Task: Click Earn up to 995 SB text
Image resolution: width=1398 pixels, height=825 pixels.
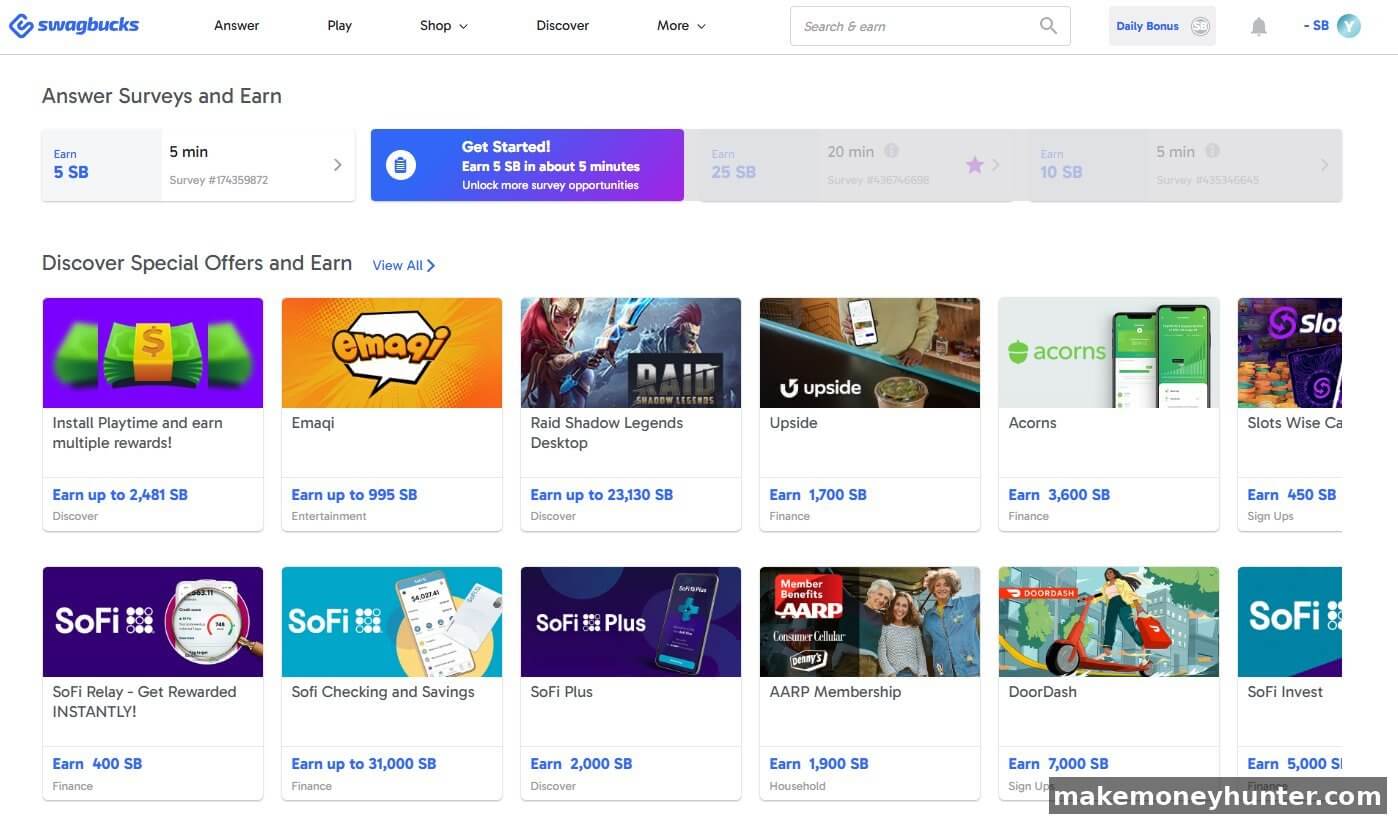Action: pyautogui.click(x=354, y=495)
